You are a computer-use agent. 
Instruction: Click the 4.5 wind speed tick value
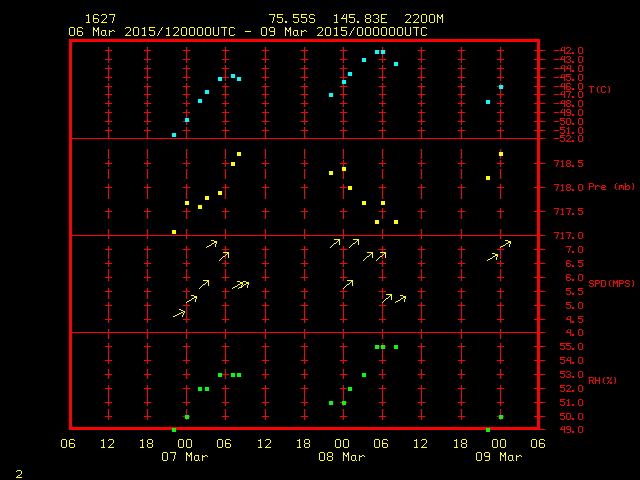click(x=574, y=320)
